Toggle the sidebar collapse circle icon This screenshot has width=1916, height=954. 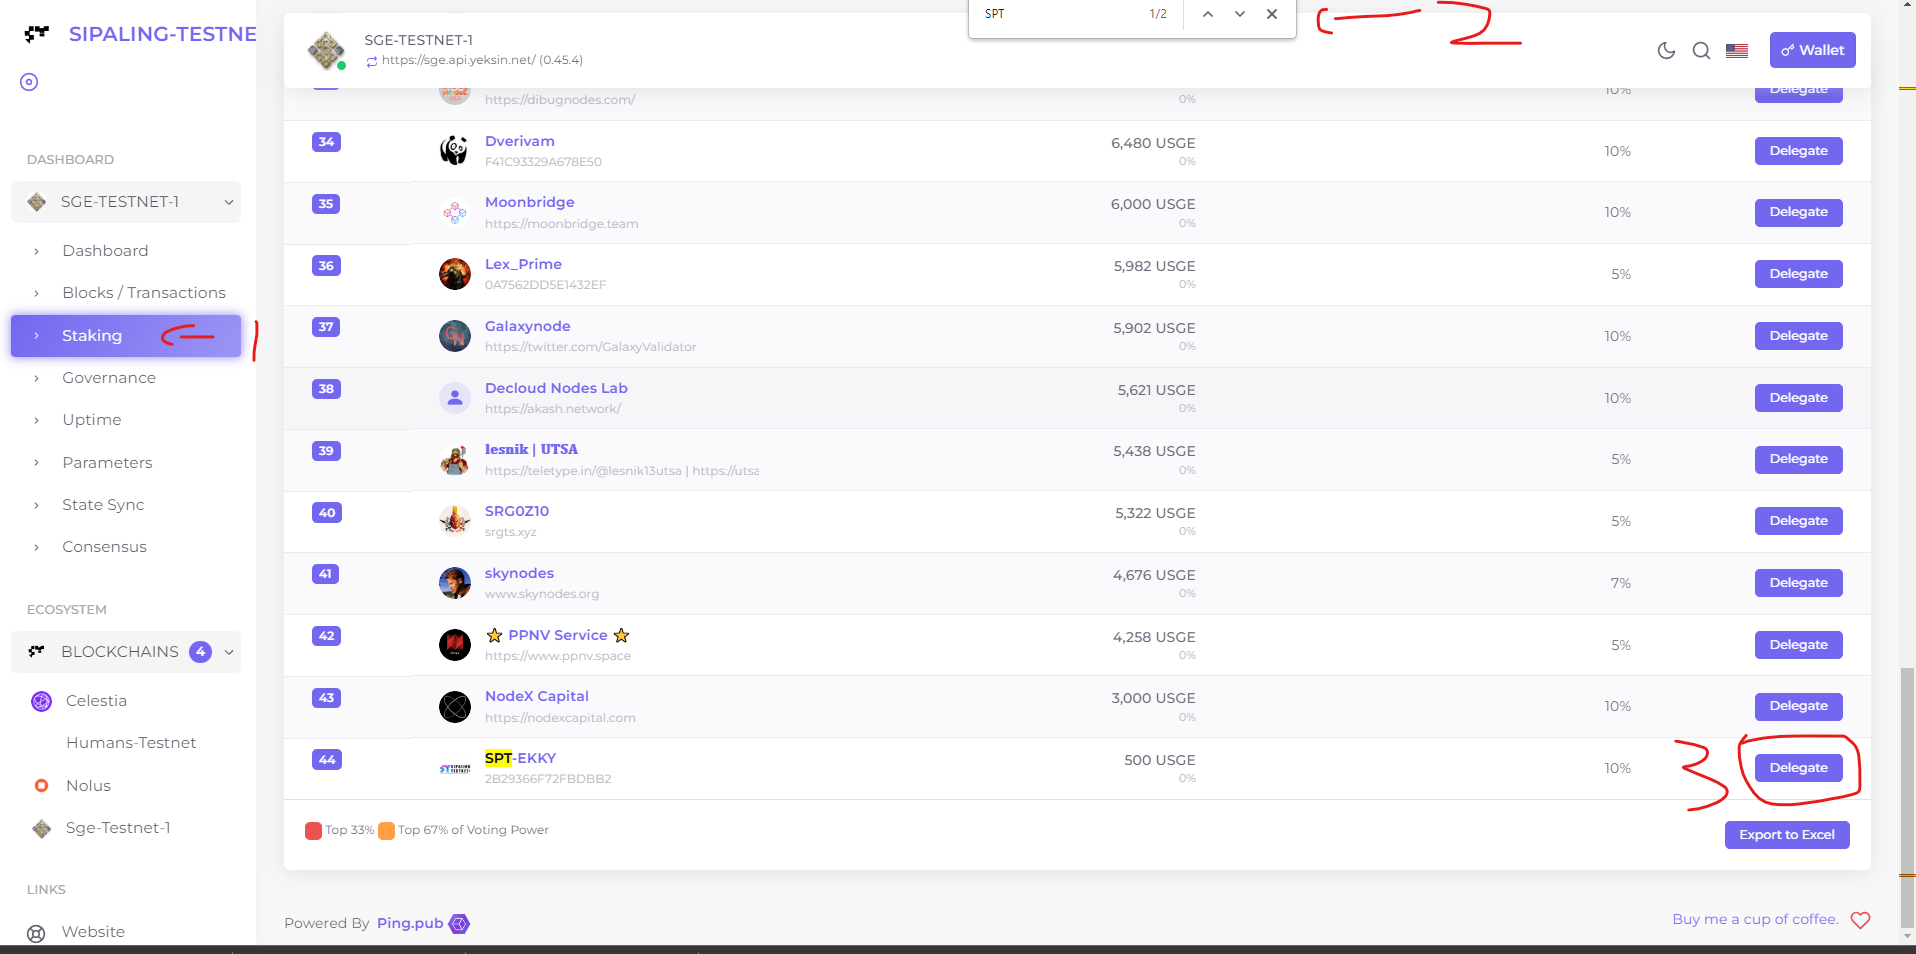pyautogui.click(x=29, y=82)
